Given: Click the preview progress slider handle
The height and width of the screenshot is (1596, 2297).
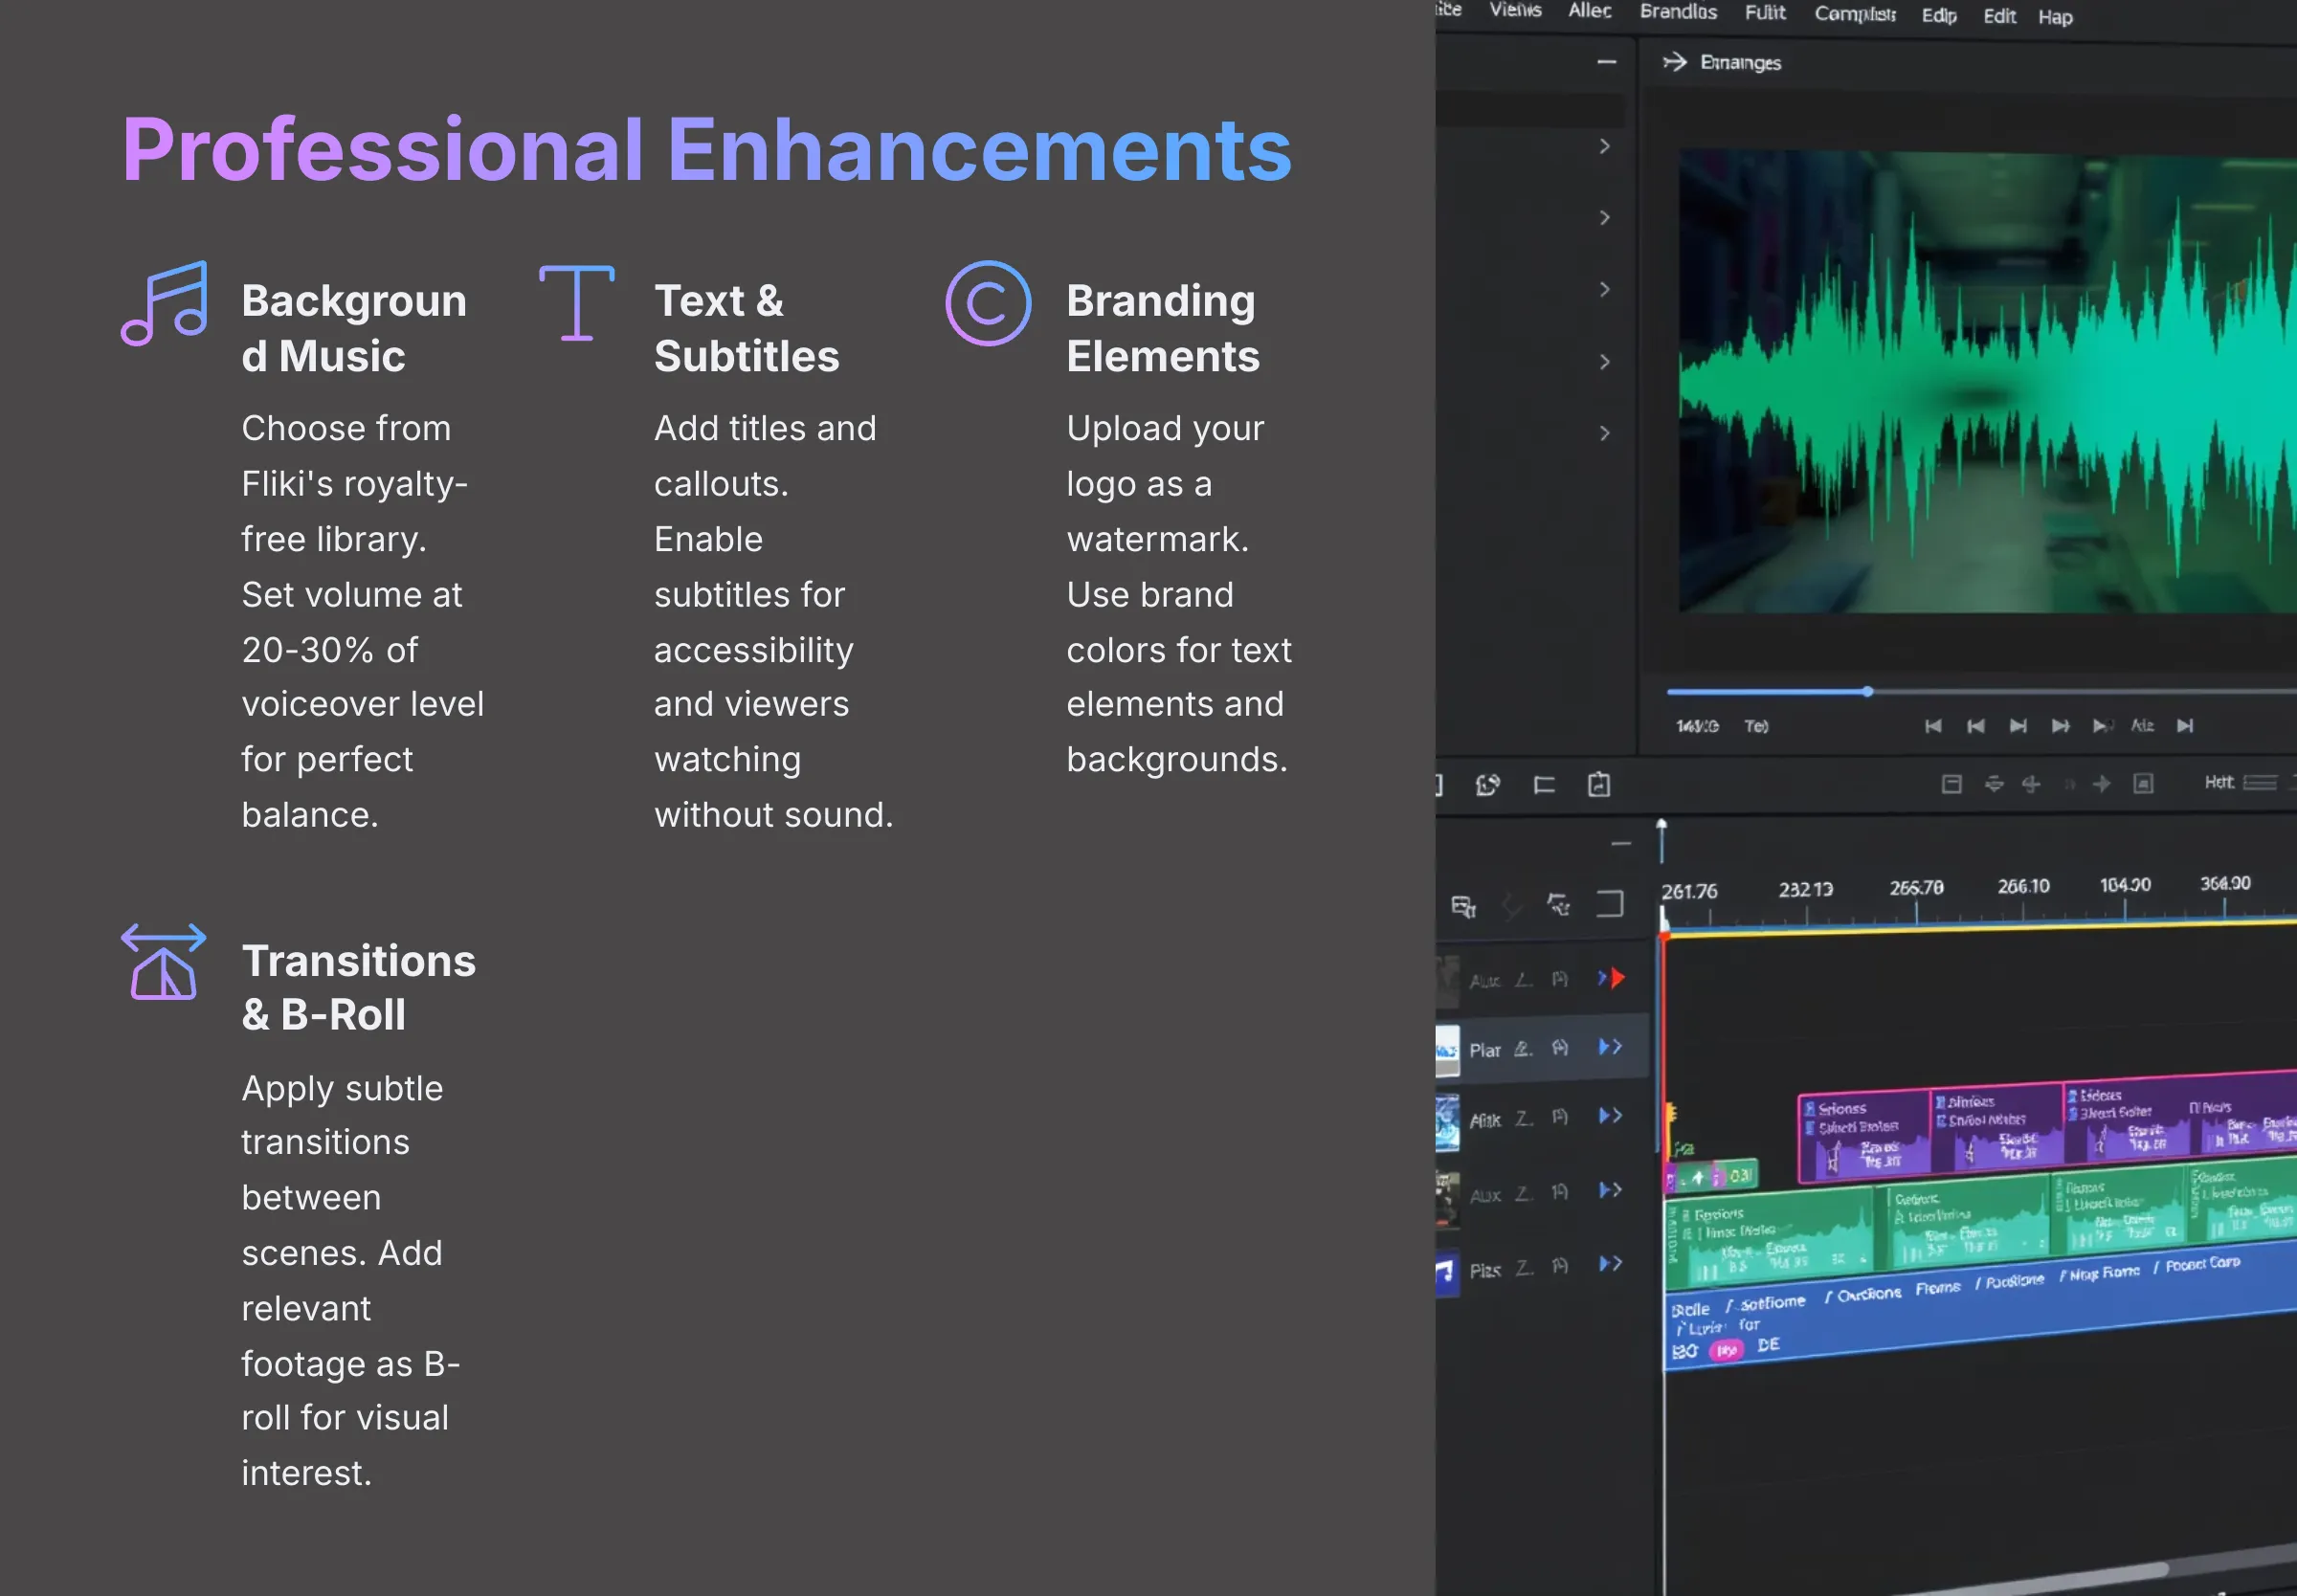Looking at the screenshot, I should [x=1867, y=692].
